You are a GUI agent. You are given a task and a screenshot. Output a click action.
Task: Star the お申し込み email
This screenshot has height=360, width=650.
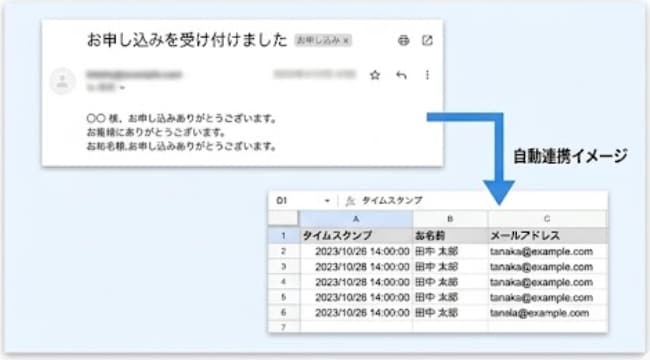point(375,75)
